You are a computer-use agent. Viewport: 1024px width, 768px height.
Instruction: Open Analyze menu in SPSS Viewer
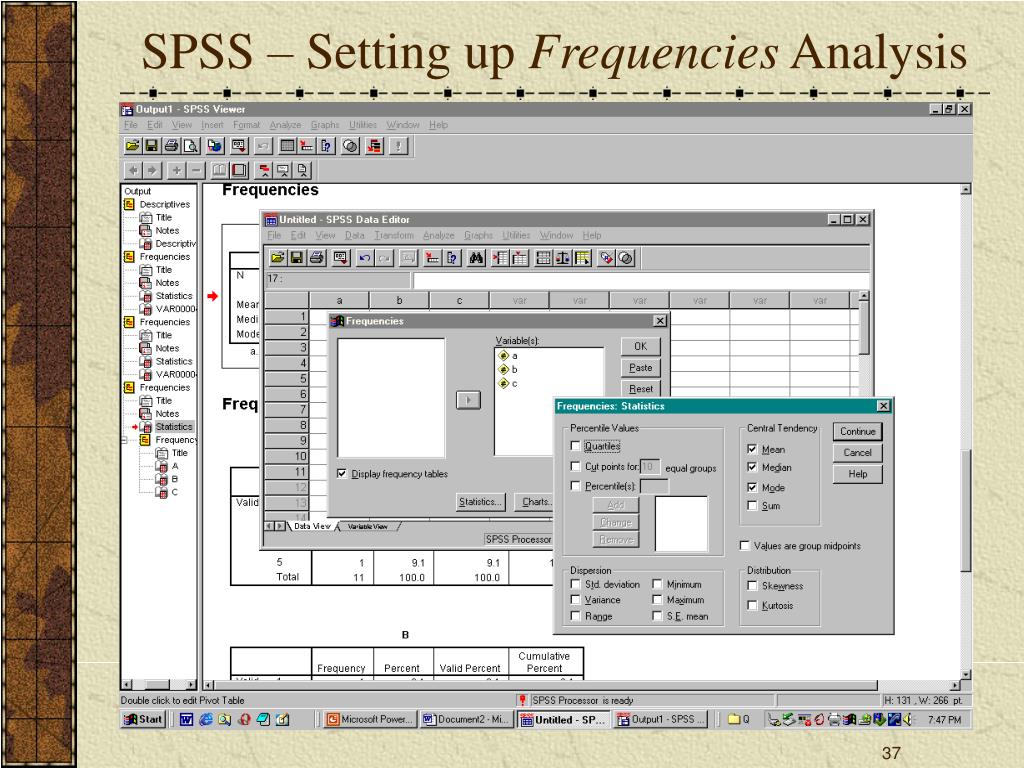[285, 125]
